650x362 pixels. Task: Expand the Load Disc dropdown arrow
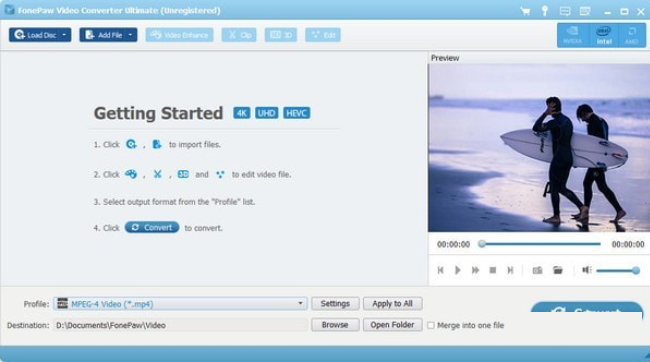coord(65,35)
